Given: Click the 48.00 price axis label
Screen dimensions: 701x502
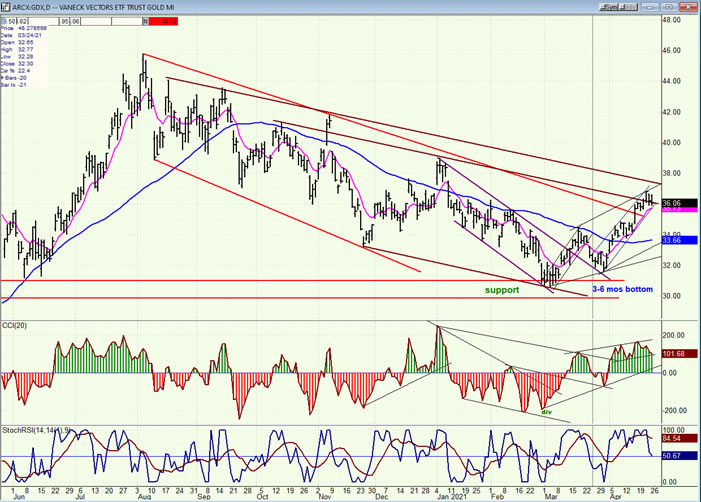Looking at the screenshot, I should pos(671,20).
